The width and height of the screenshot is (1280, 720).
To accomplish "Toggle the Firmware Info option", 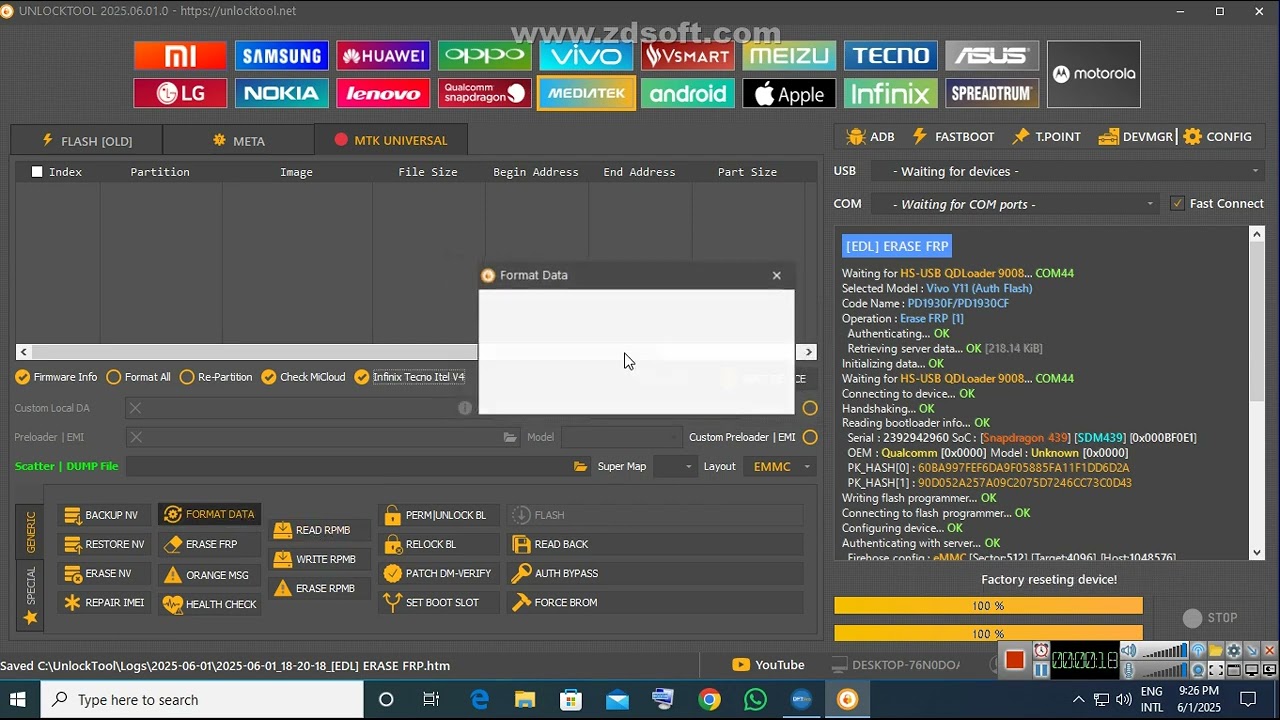I will coord(56,377).
